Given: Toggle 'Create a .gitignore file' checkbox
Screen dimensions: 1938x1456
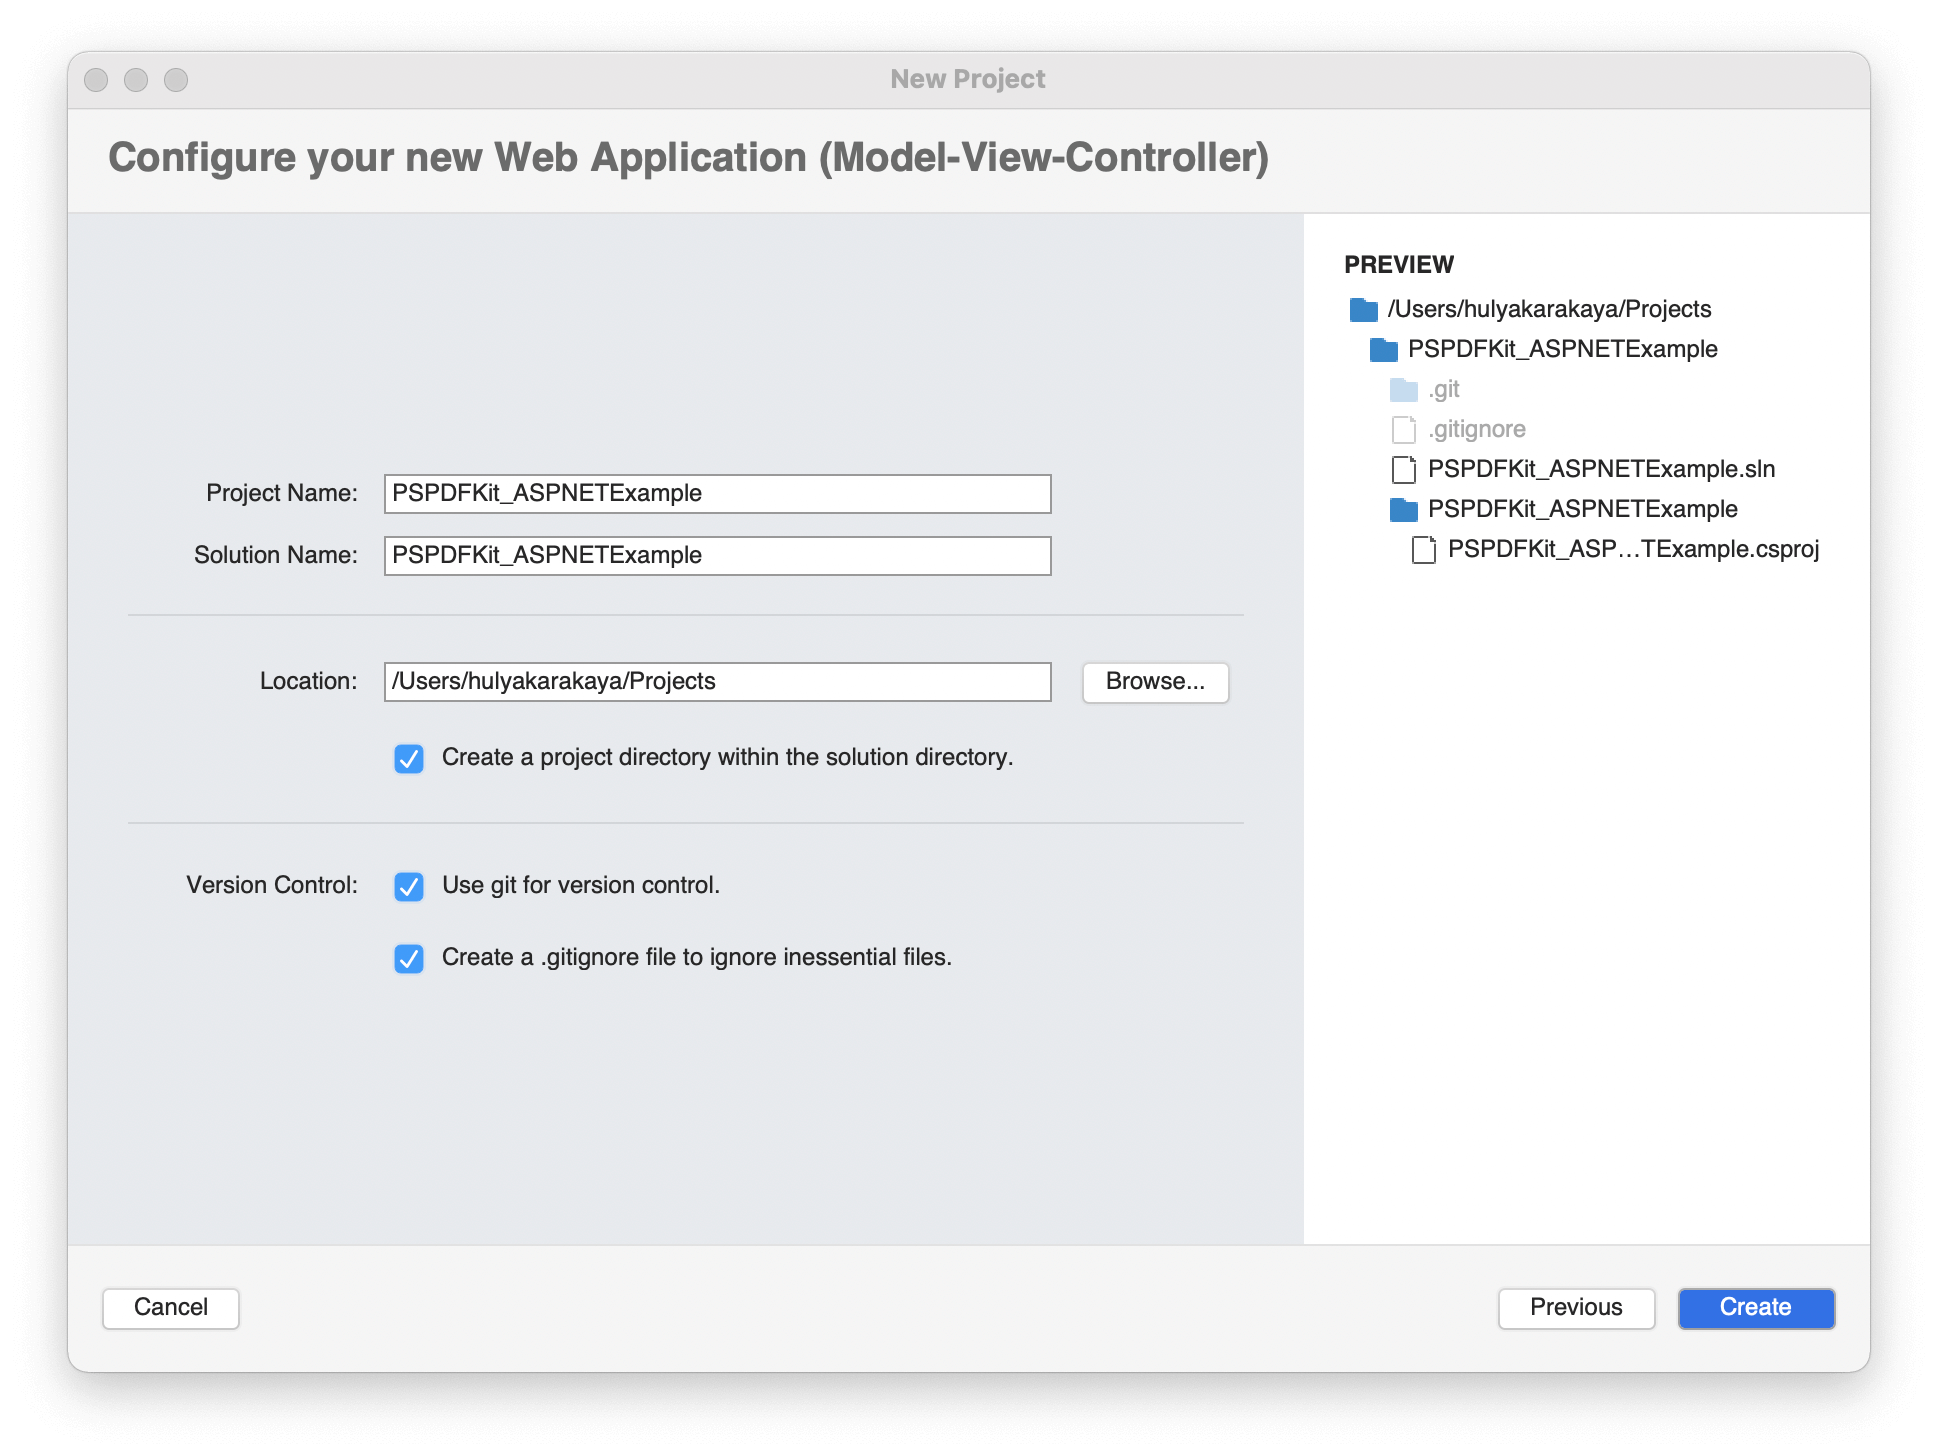Looking at the screenshot, I should [x=409, y=958].
